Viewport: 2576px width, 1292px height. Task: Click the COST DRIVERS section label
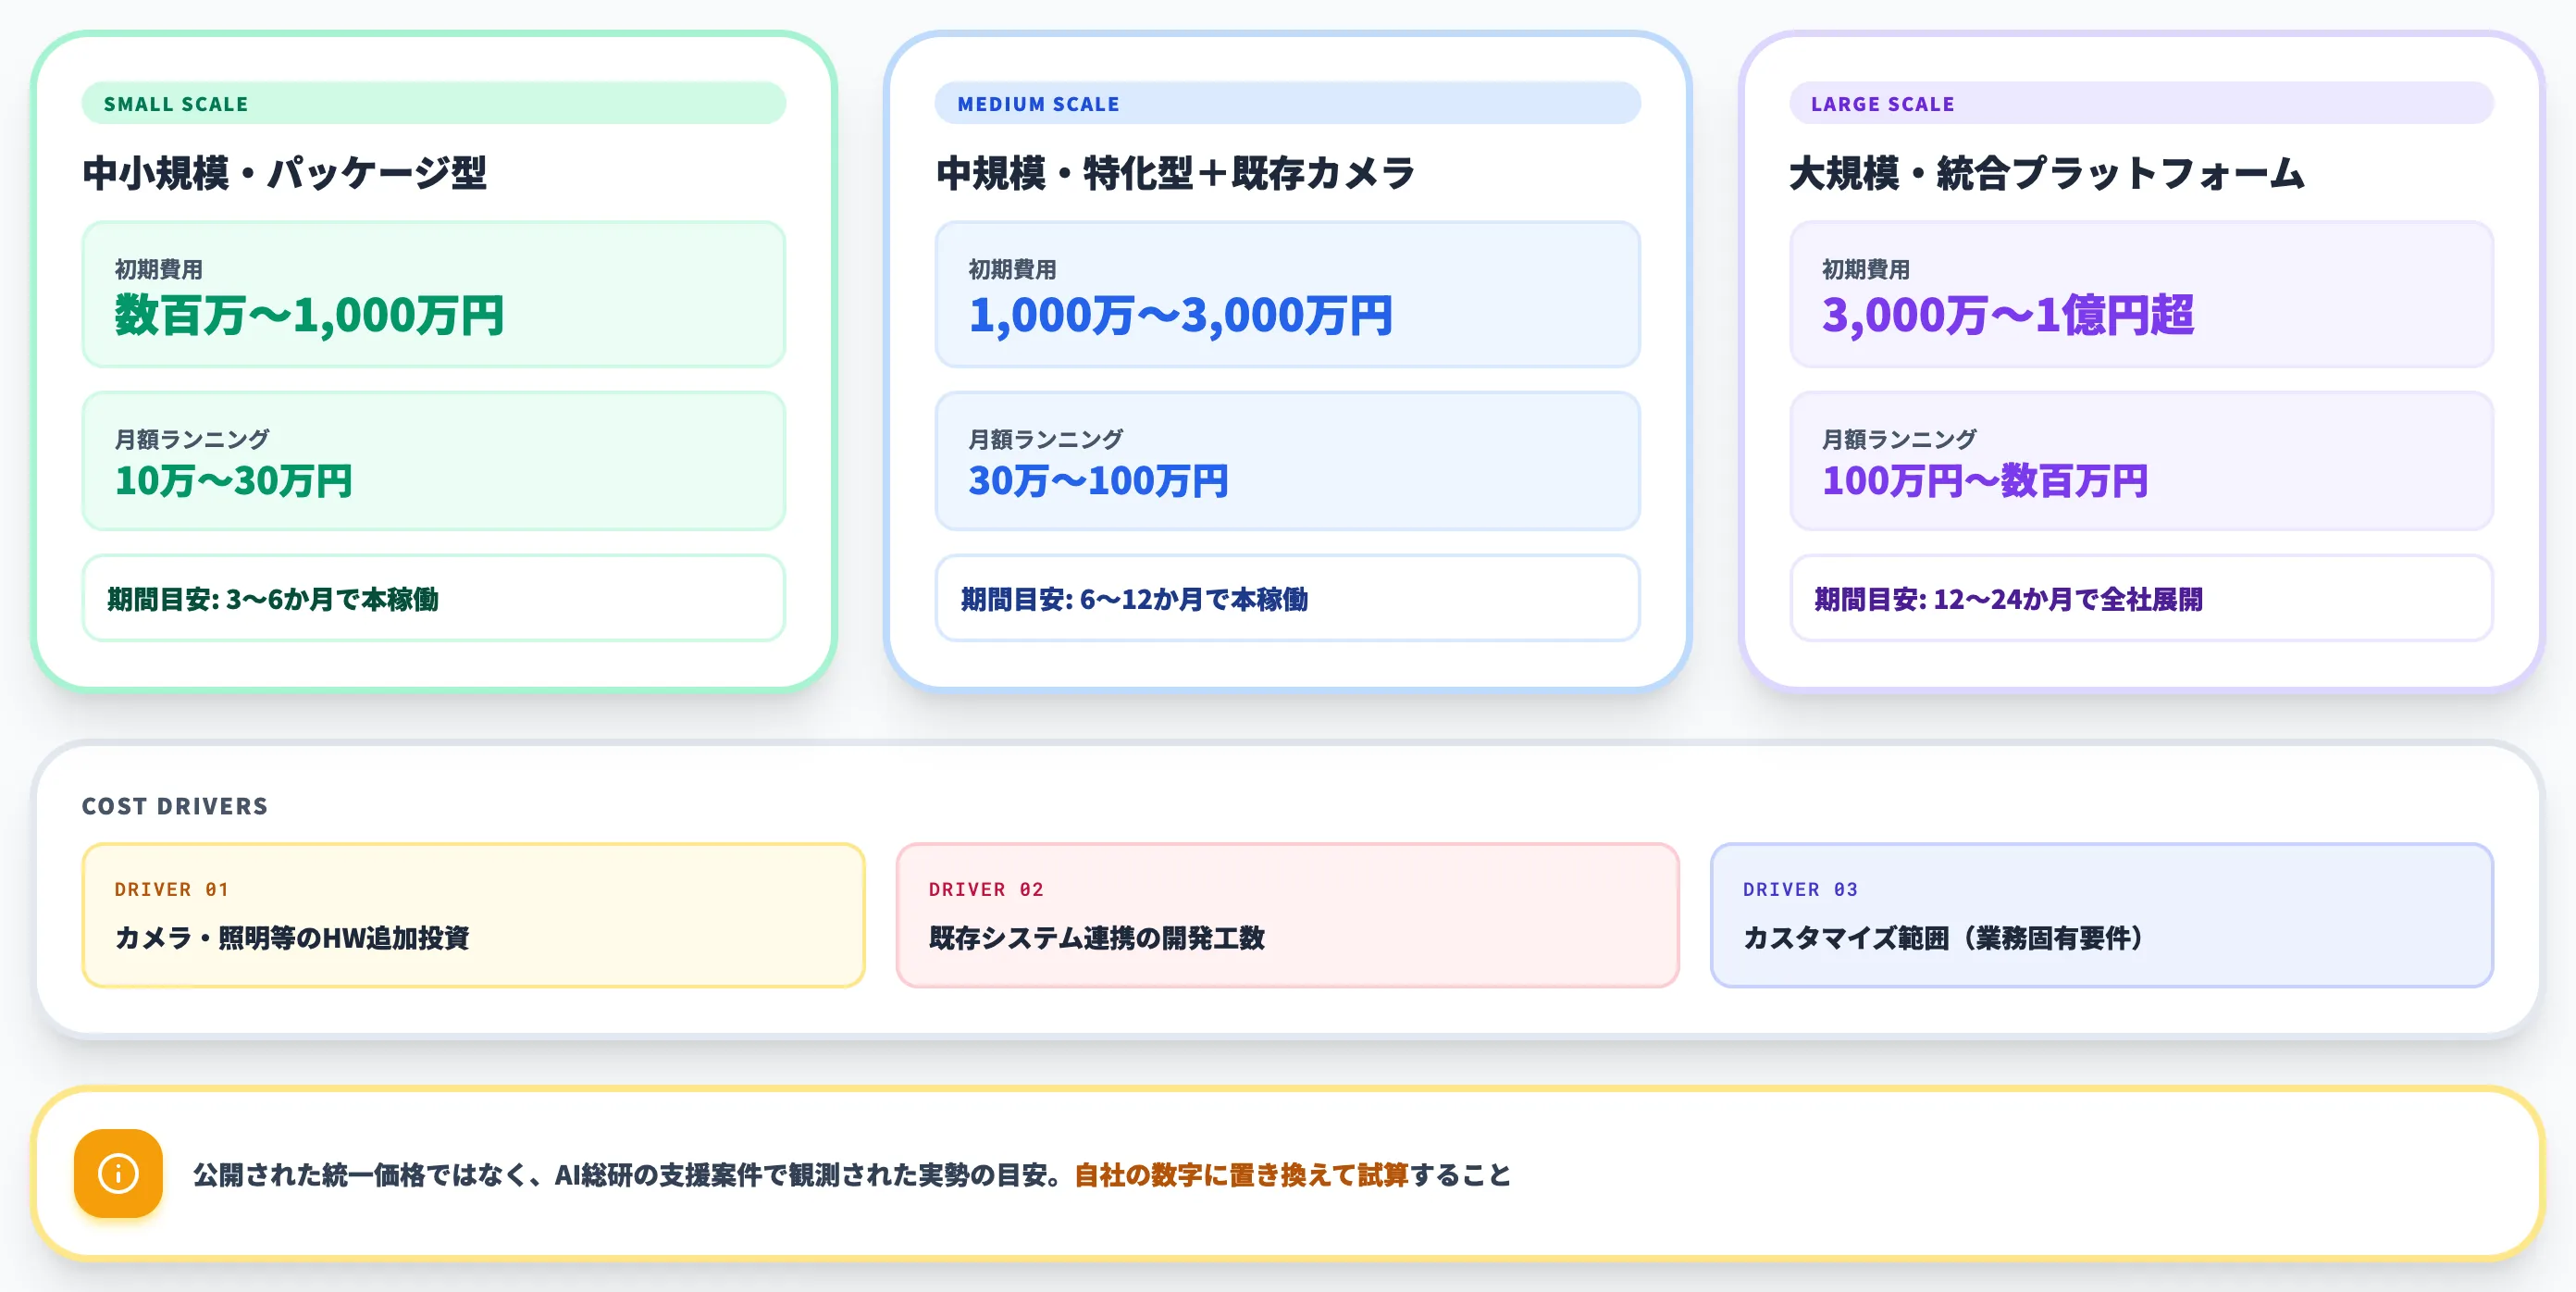click(x=175, y=806)
